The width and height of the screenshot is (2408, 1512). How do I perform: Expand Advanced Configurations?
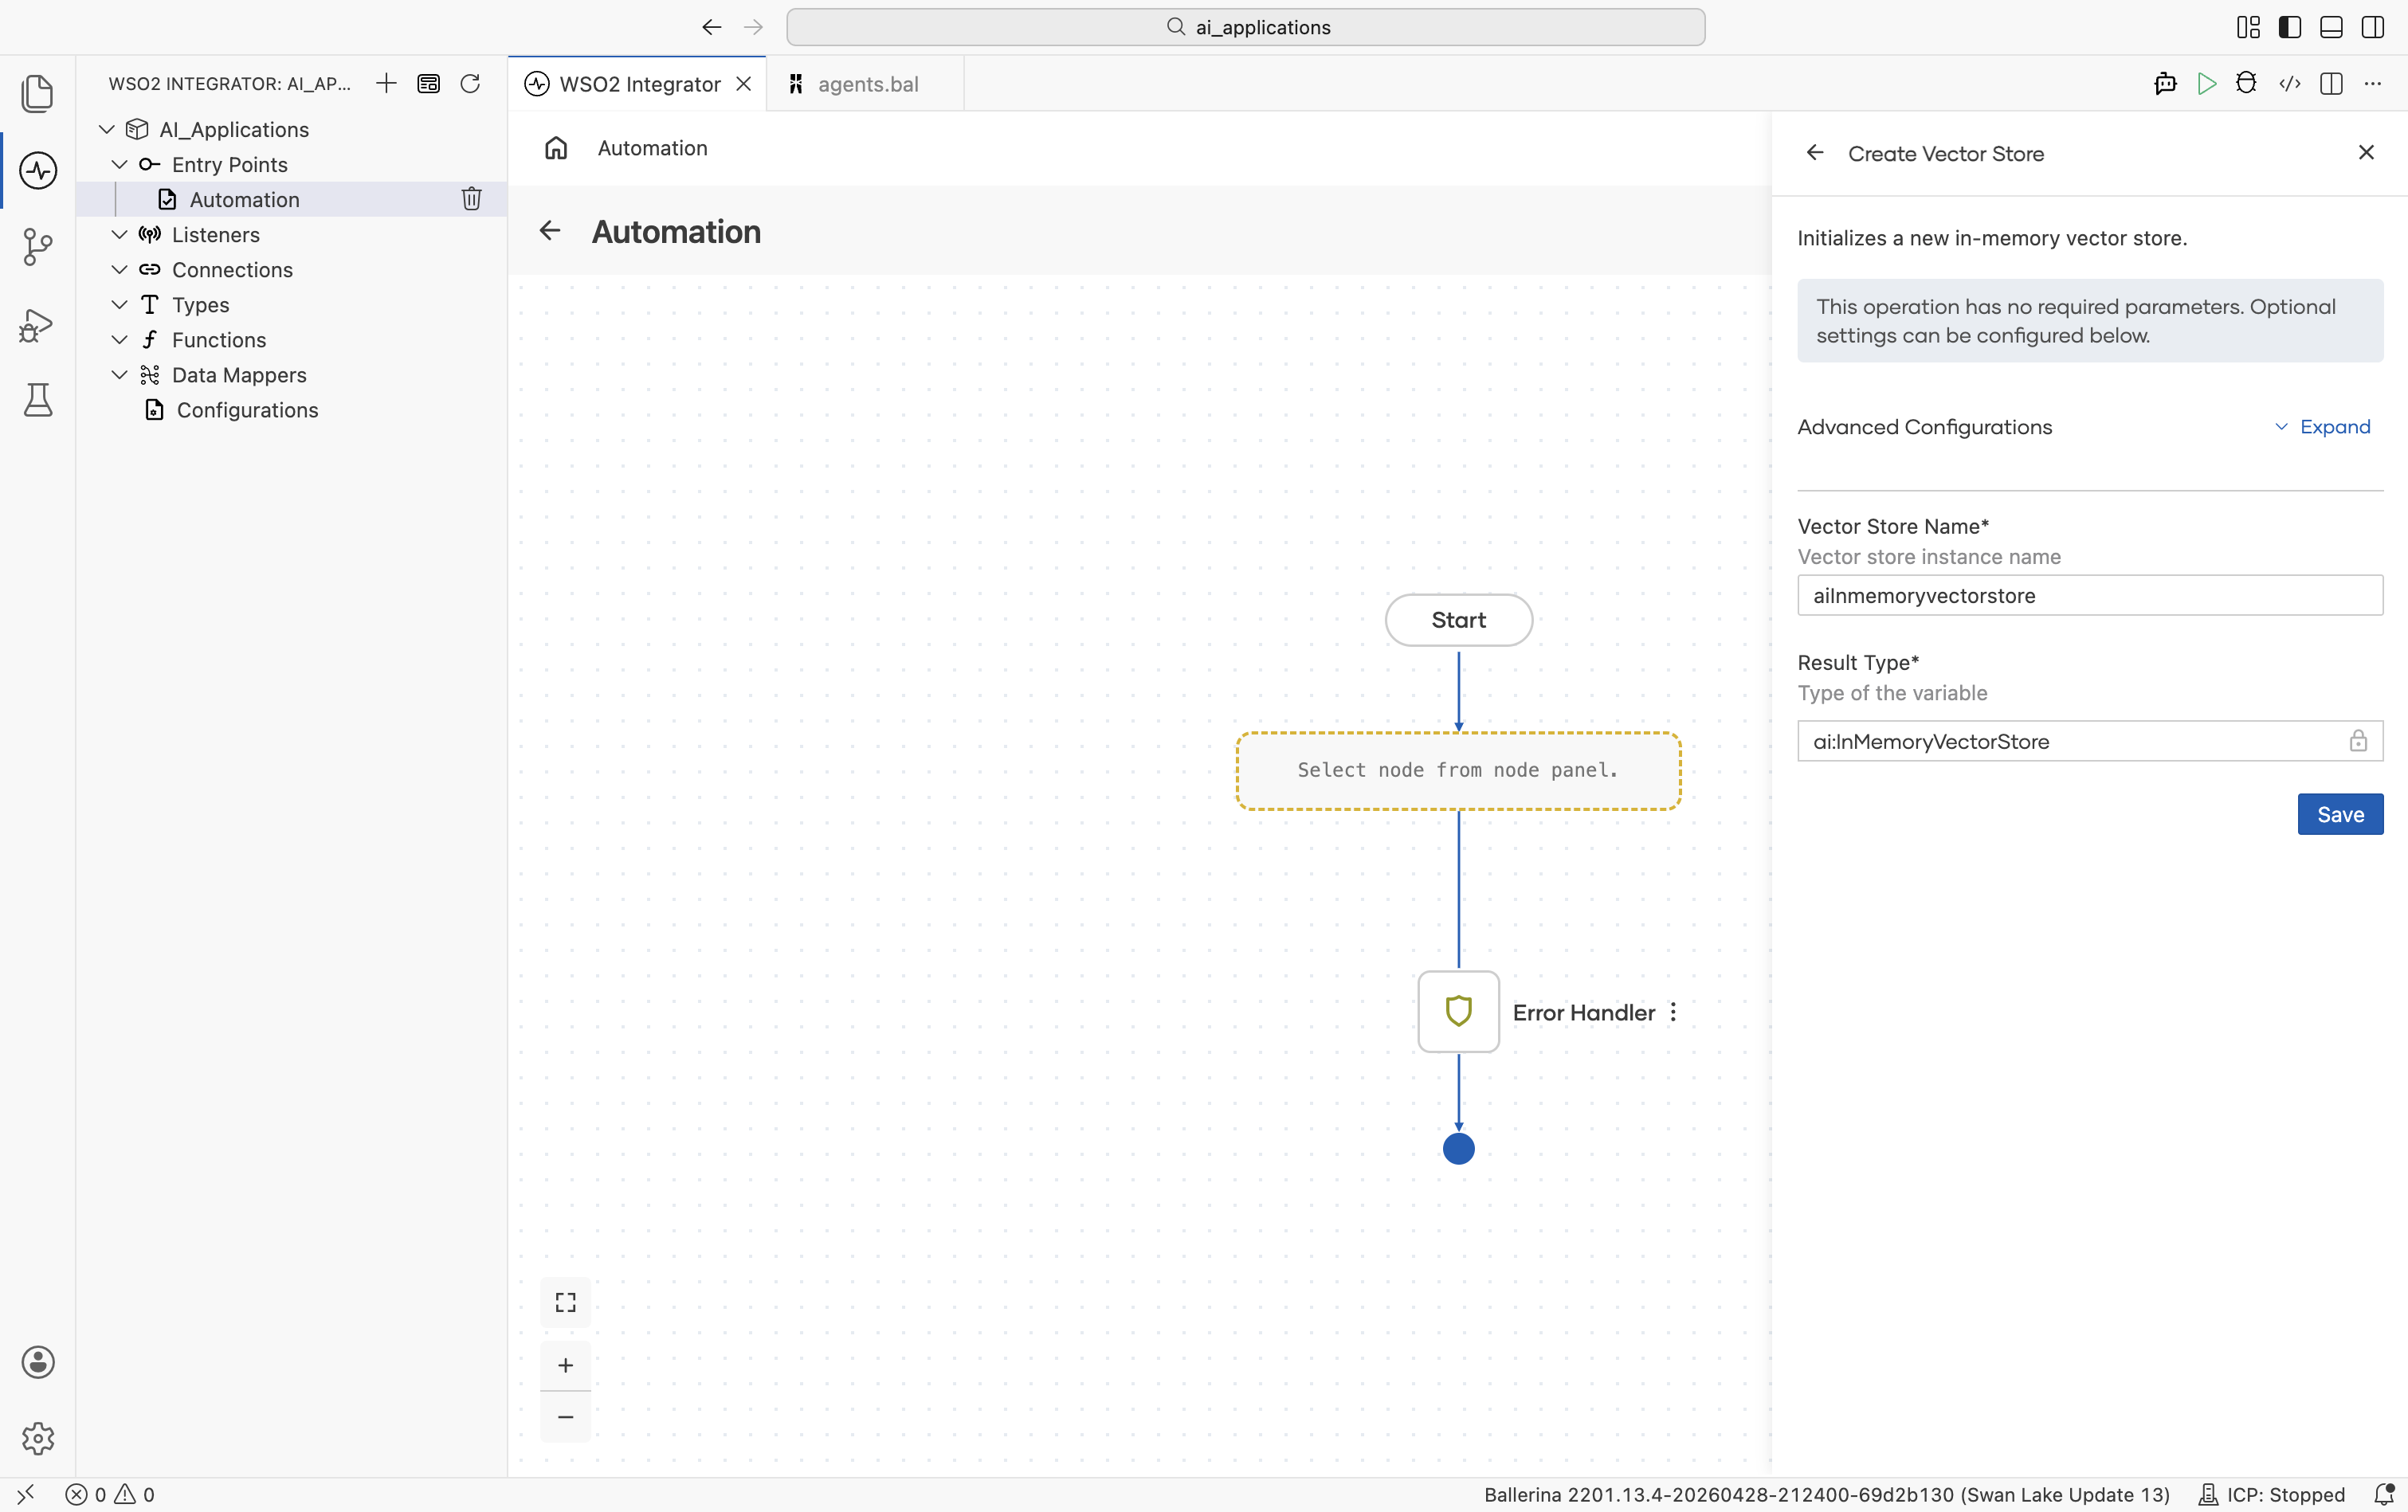[x=2322, y=427]
